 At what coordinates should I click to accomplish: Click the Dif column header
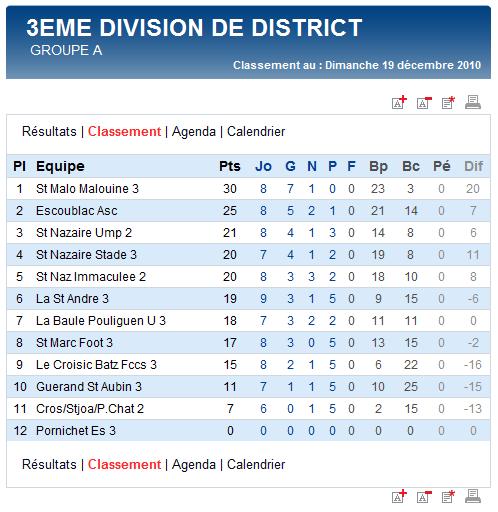473,166
